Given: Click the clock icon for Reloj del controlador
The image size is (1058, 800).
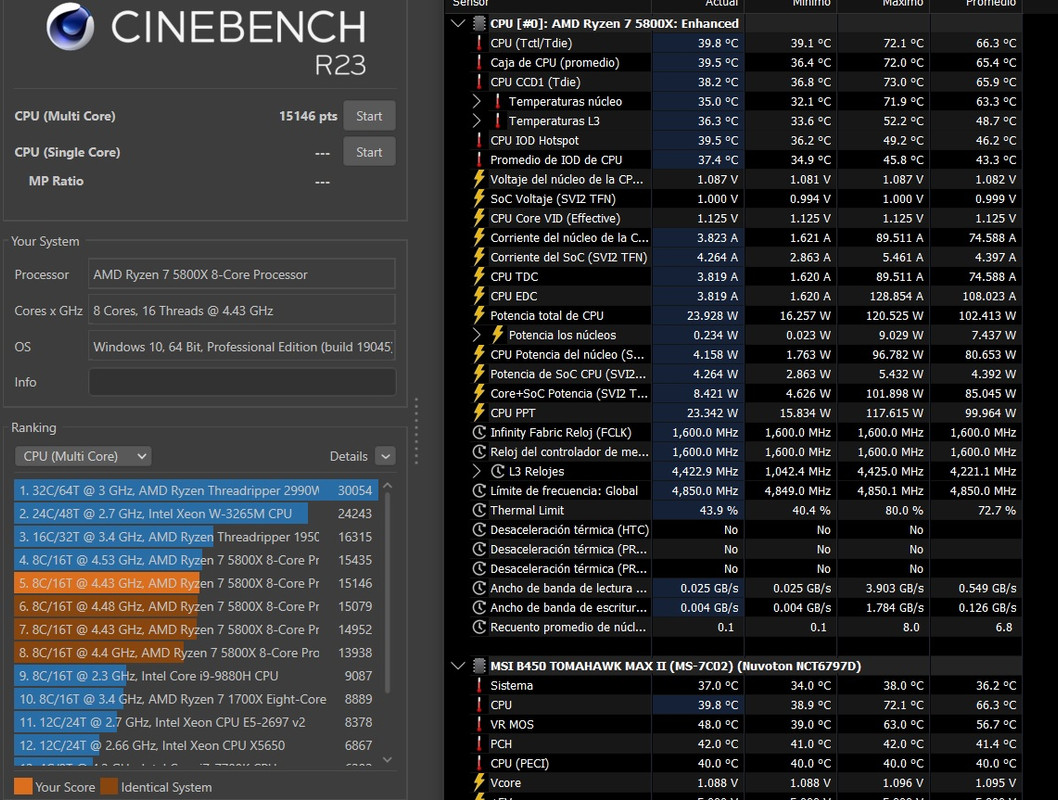Looking at the screenshot, I should [x=479, y=452].
